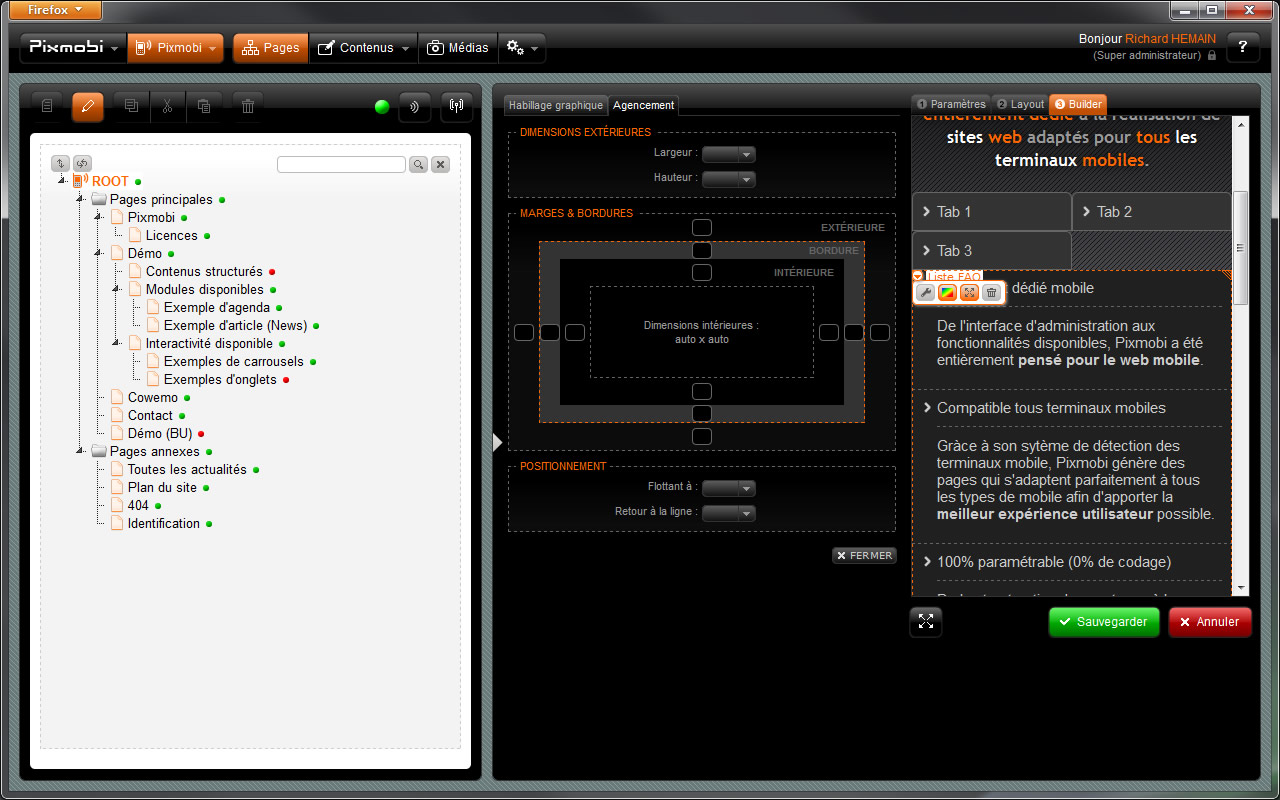This screenshot has width=1280, height=800.
Task: Select Tab 2 in preview
Action: point(1152,212)
